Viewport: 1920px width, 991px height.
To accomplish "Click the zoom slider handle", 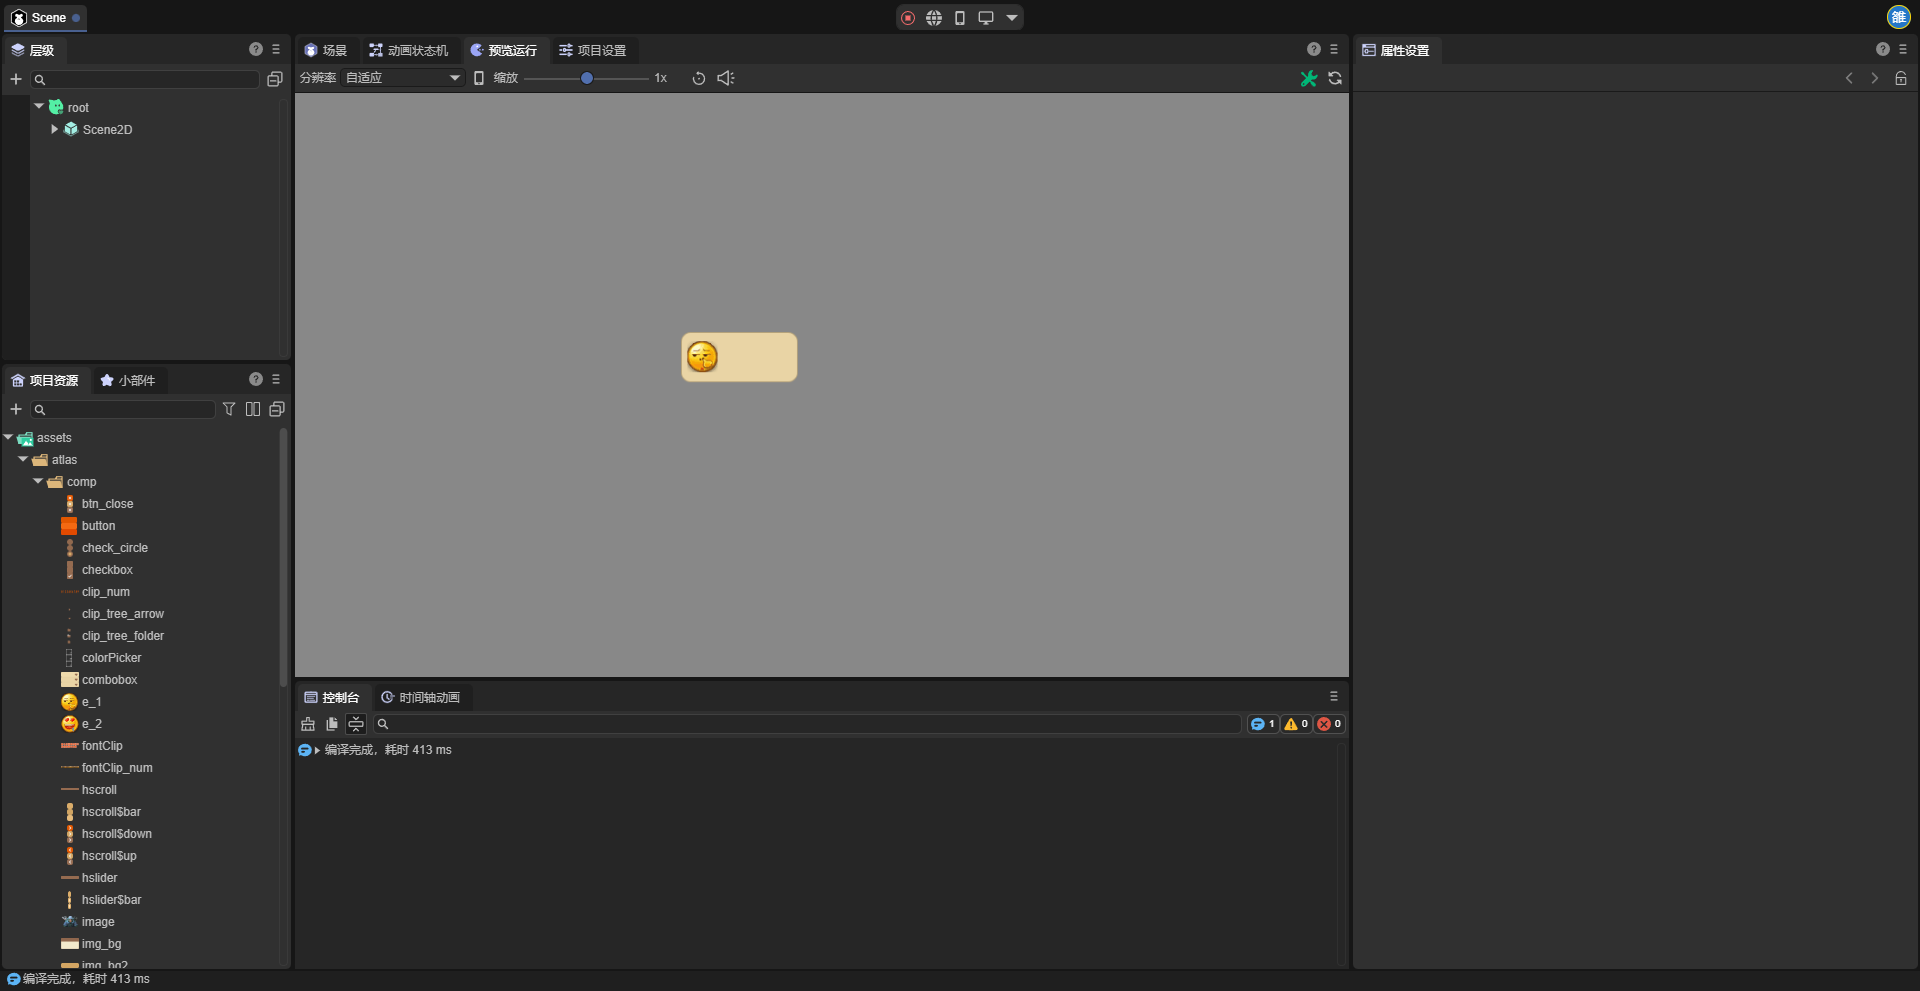I will (x=587, y=78).
